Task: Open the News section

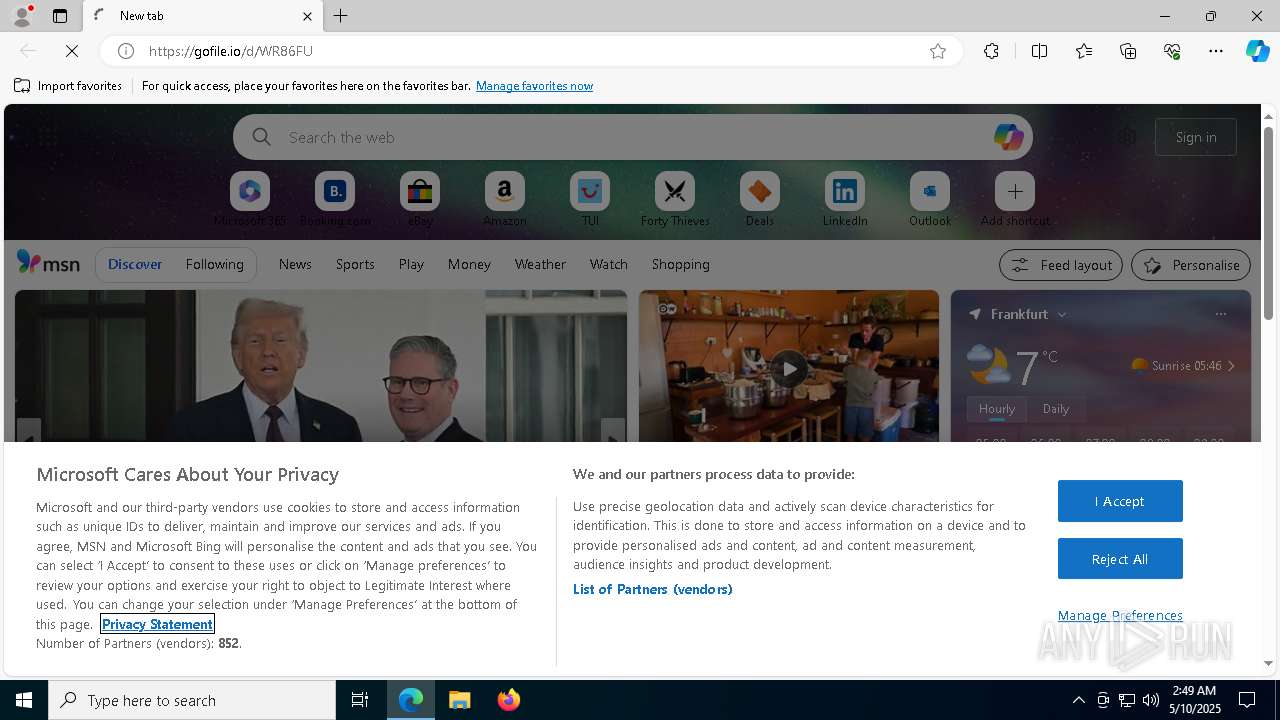Action: (x=295, y=264)
